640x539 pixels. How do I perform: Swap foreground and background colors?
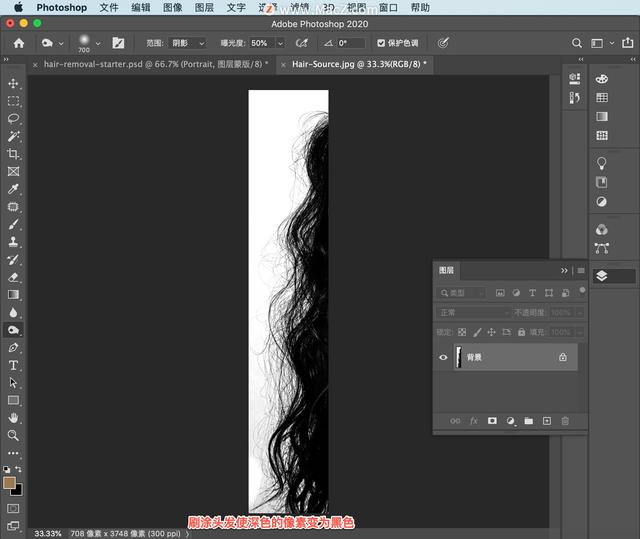coord(18,469)
